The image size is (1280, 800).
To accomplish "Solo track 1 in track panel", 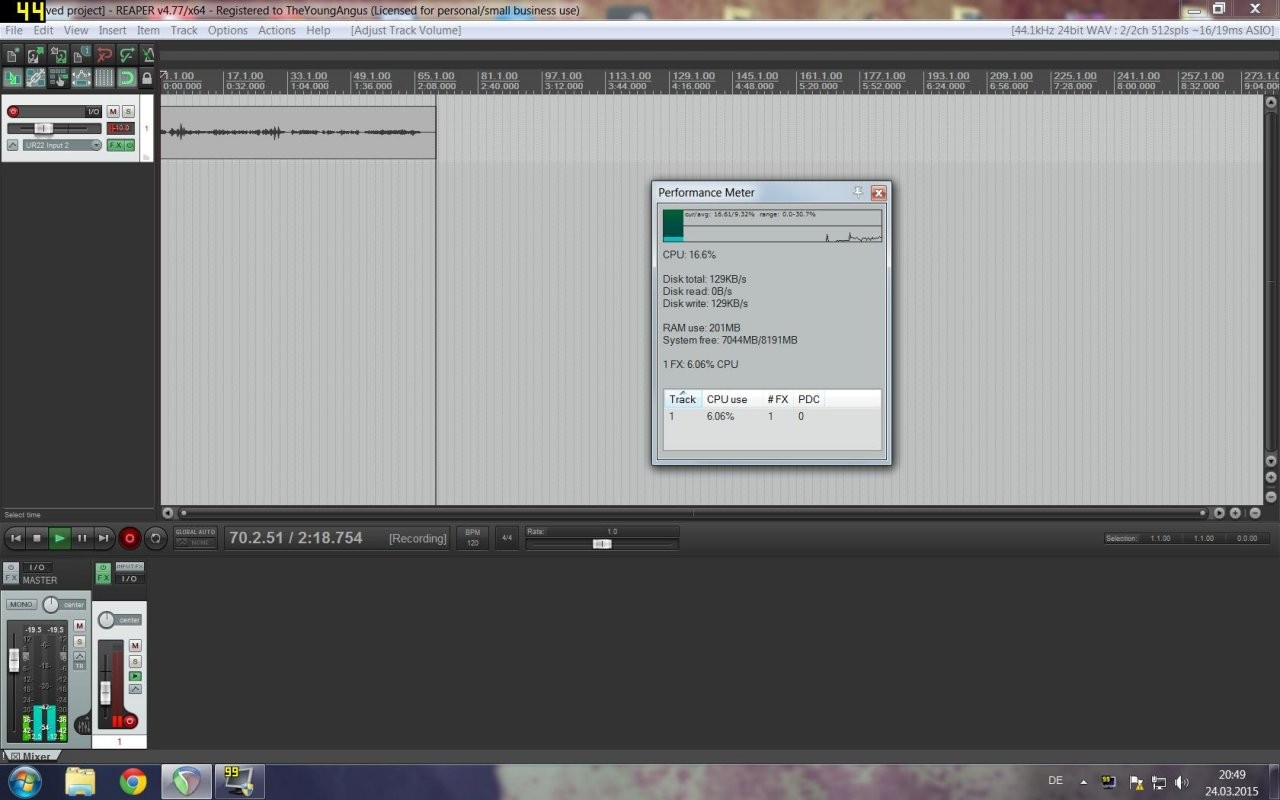I will (128, 112).
